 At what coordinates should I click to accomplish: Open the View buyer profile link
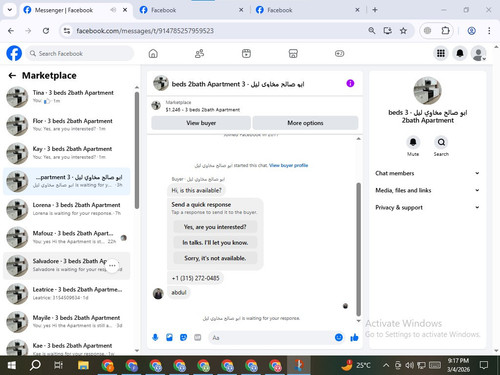pos(288,165)
